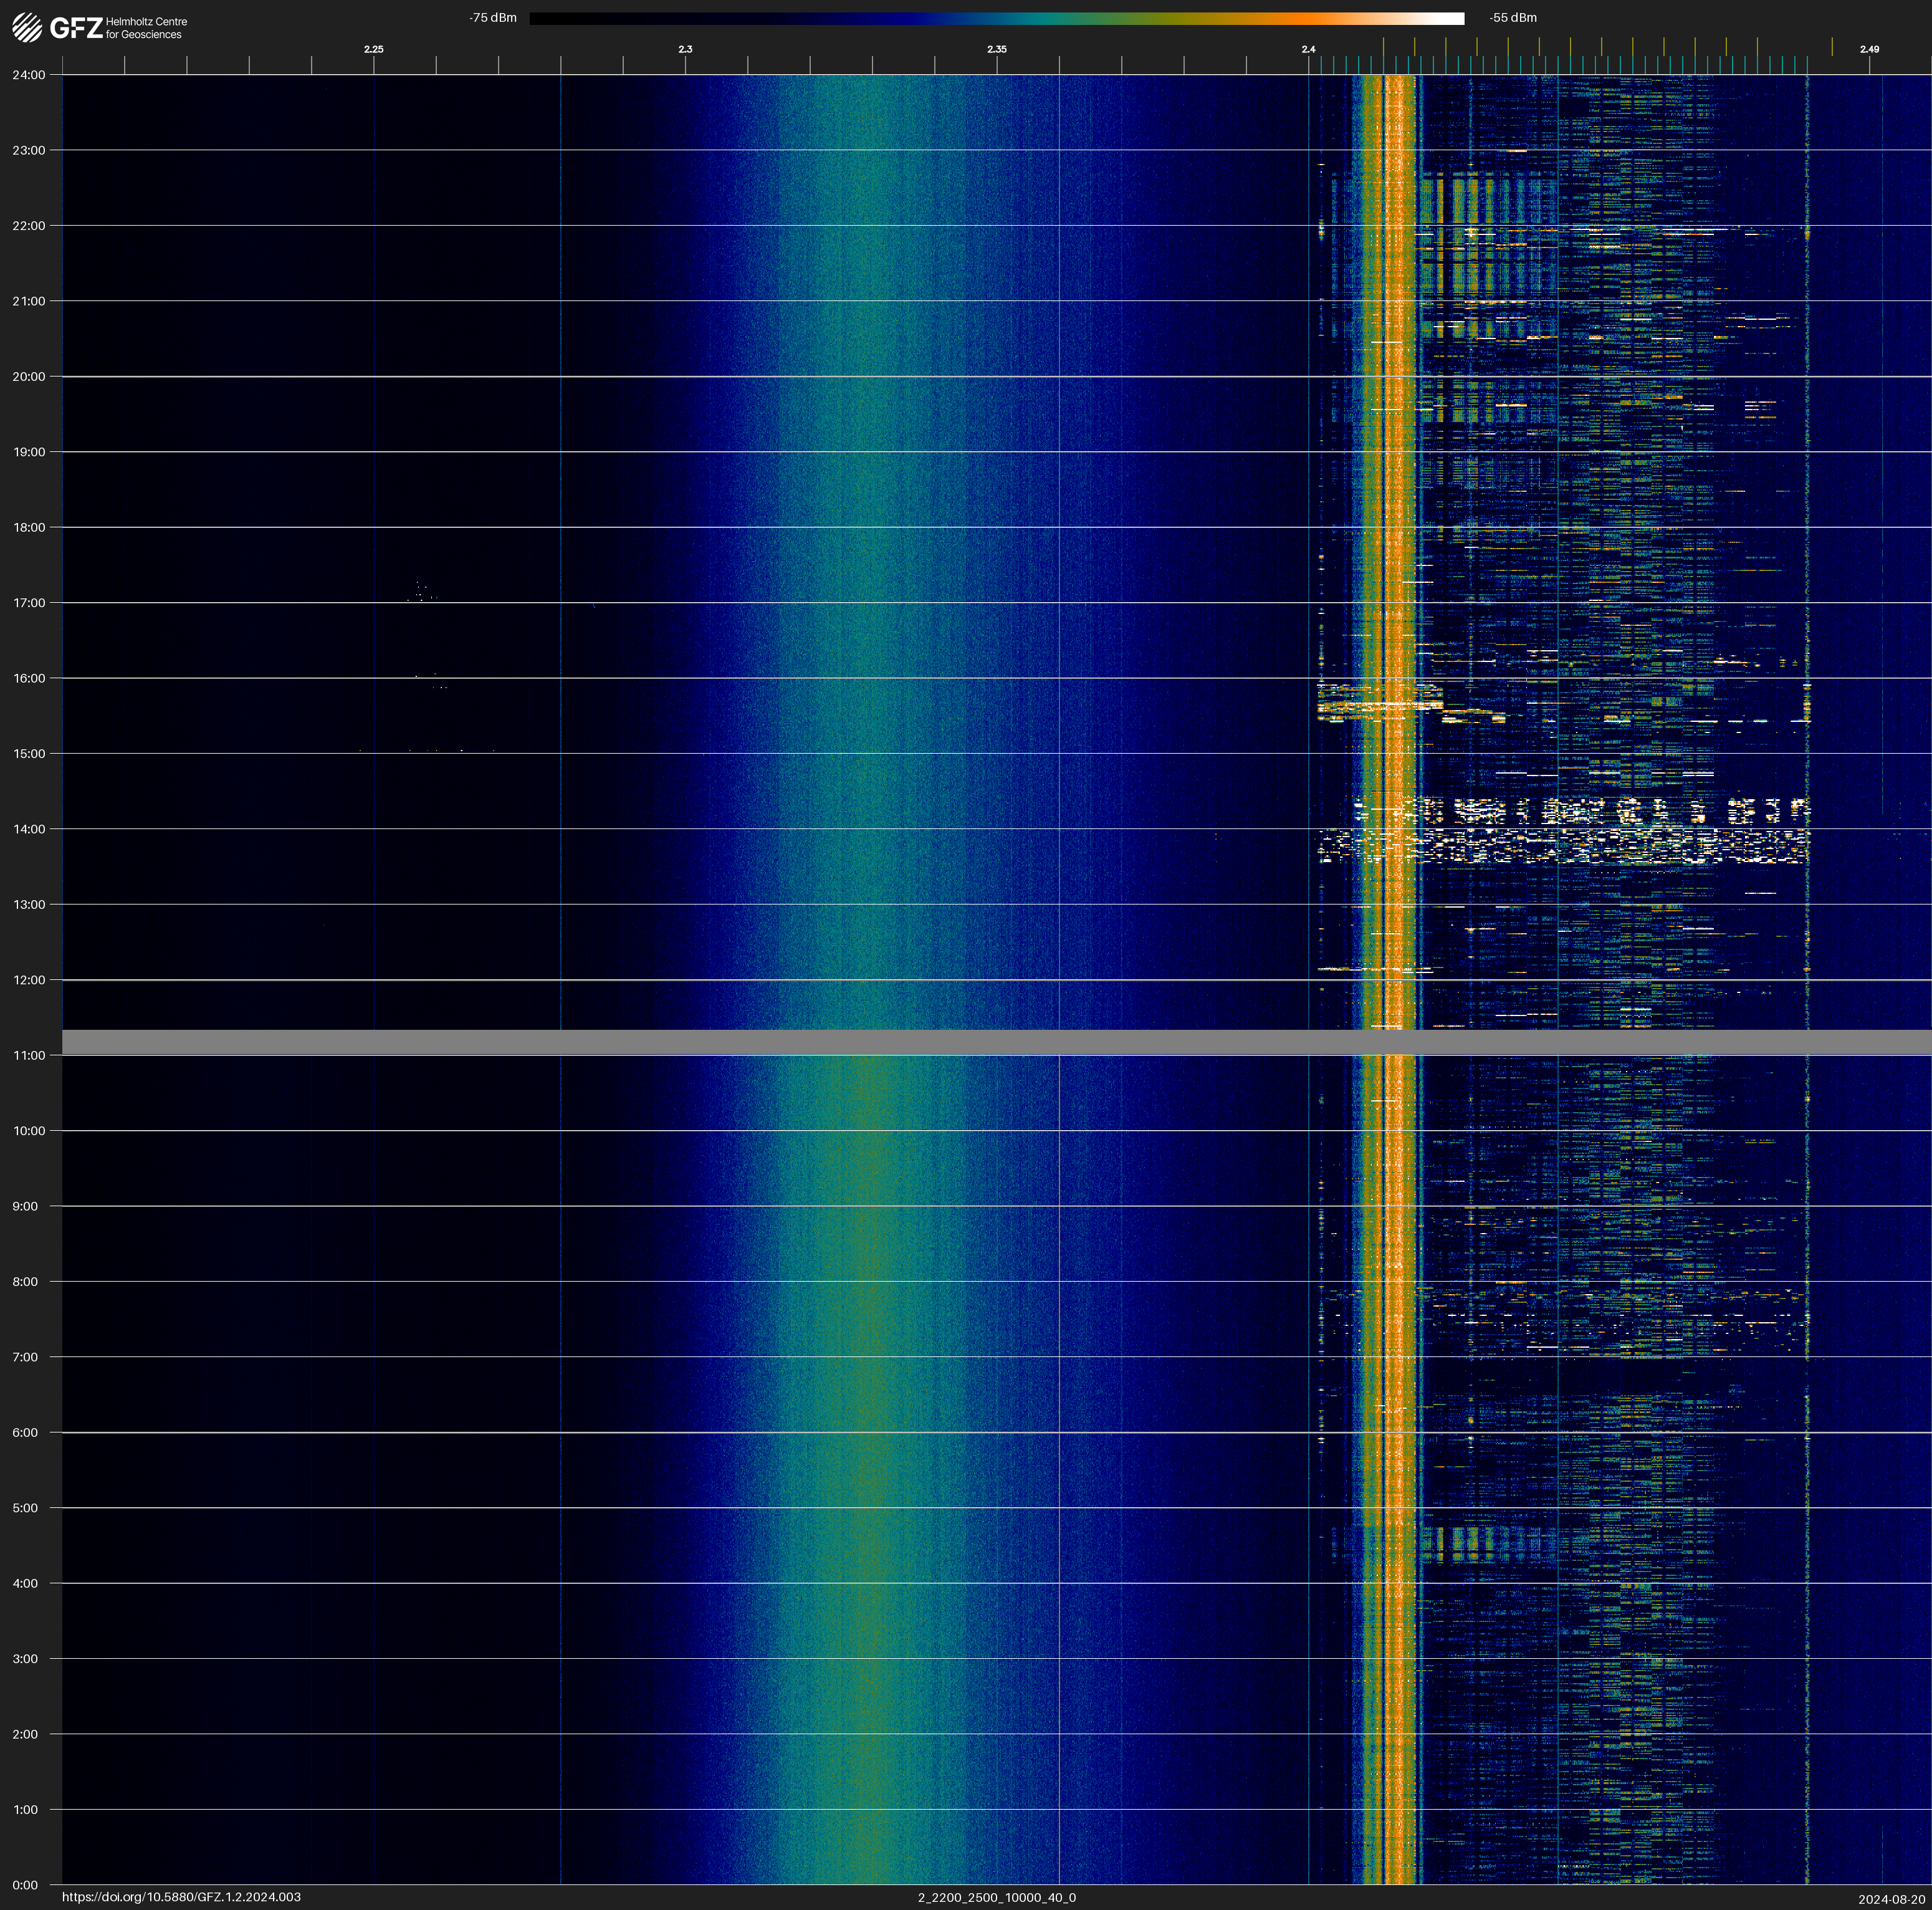Viewport: 1932px width, 1910px height.
Task: Click the 2.35 frequency axis label
Action: point(996,49)
